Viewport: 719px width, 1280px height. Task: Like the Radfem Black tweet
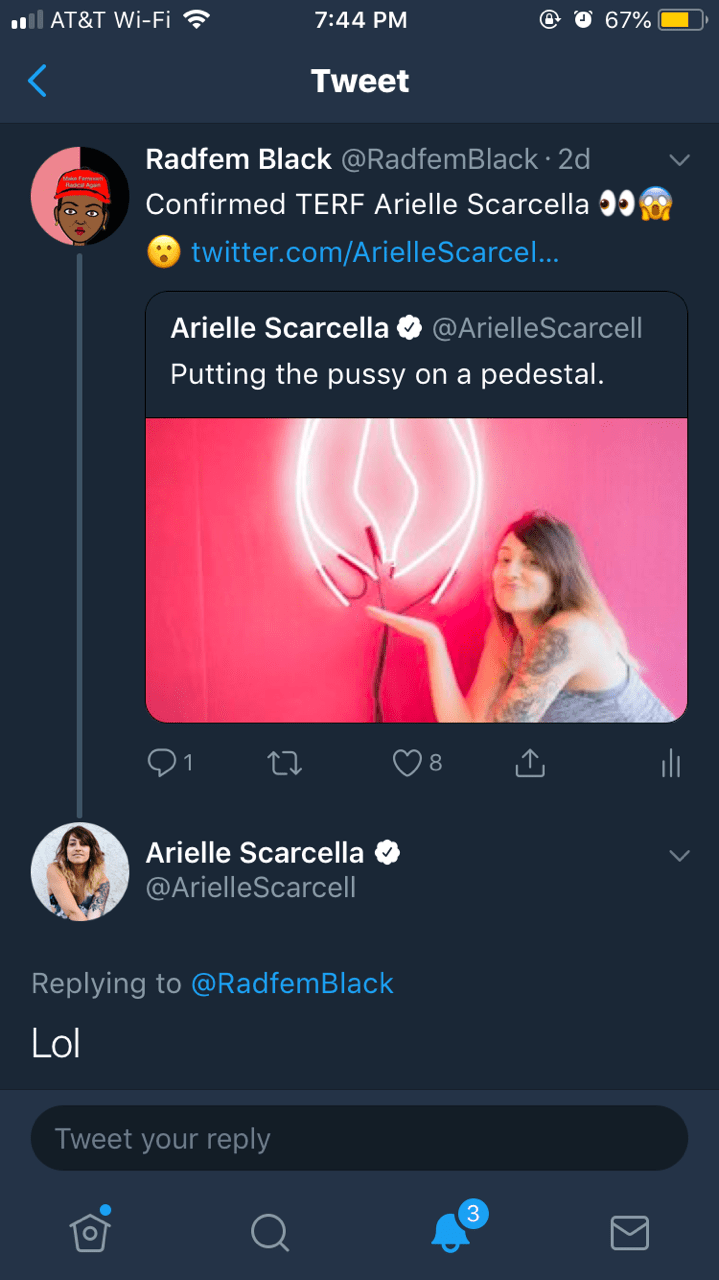407,764
